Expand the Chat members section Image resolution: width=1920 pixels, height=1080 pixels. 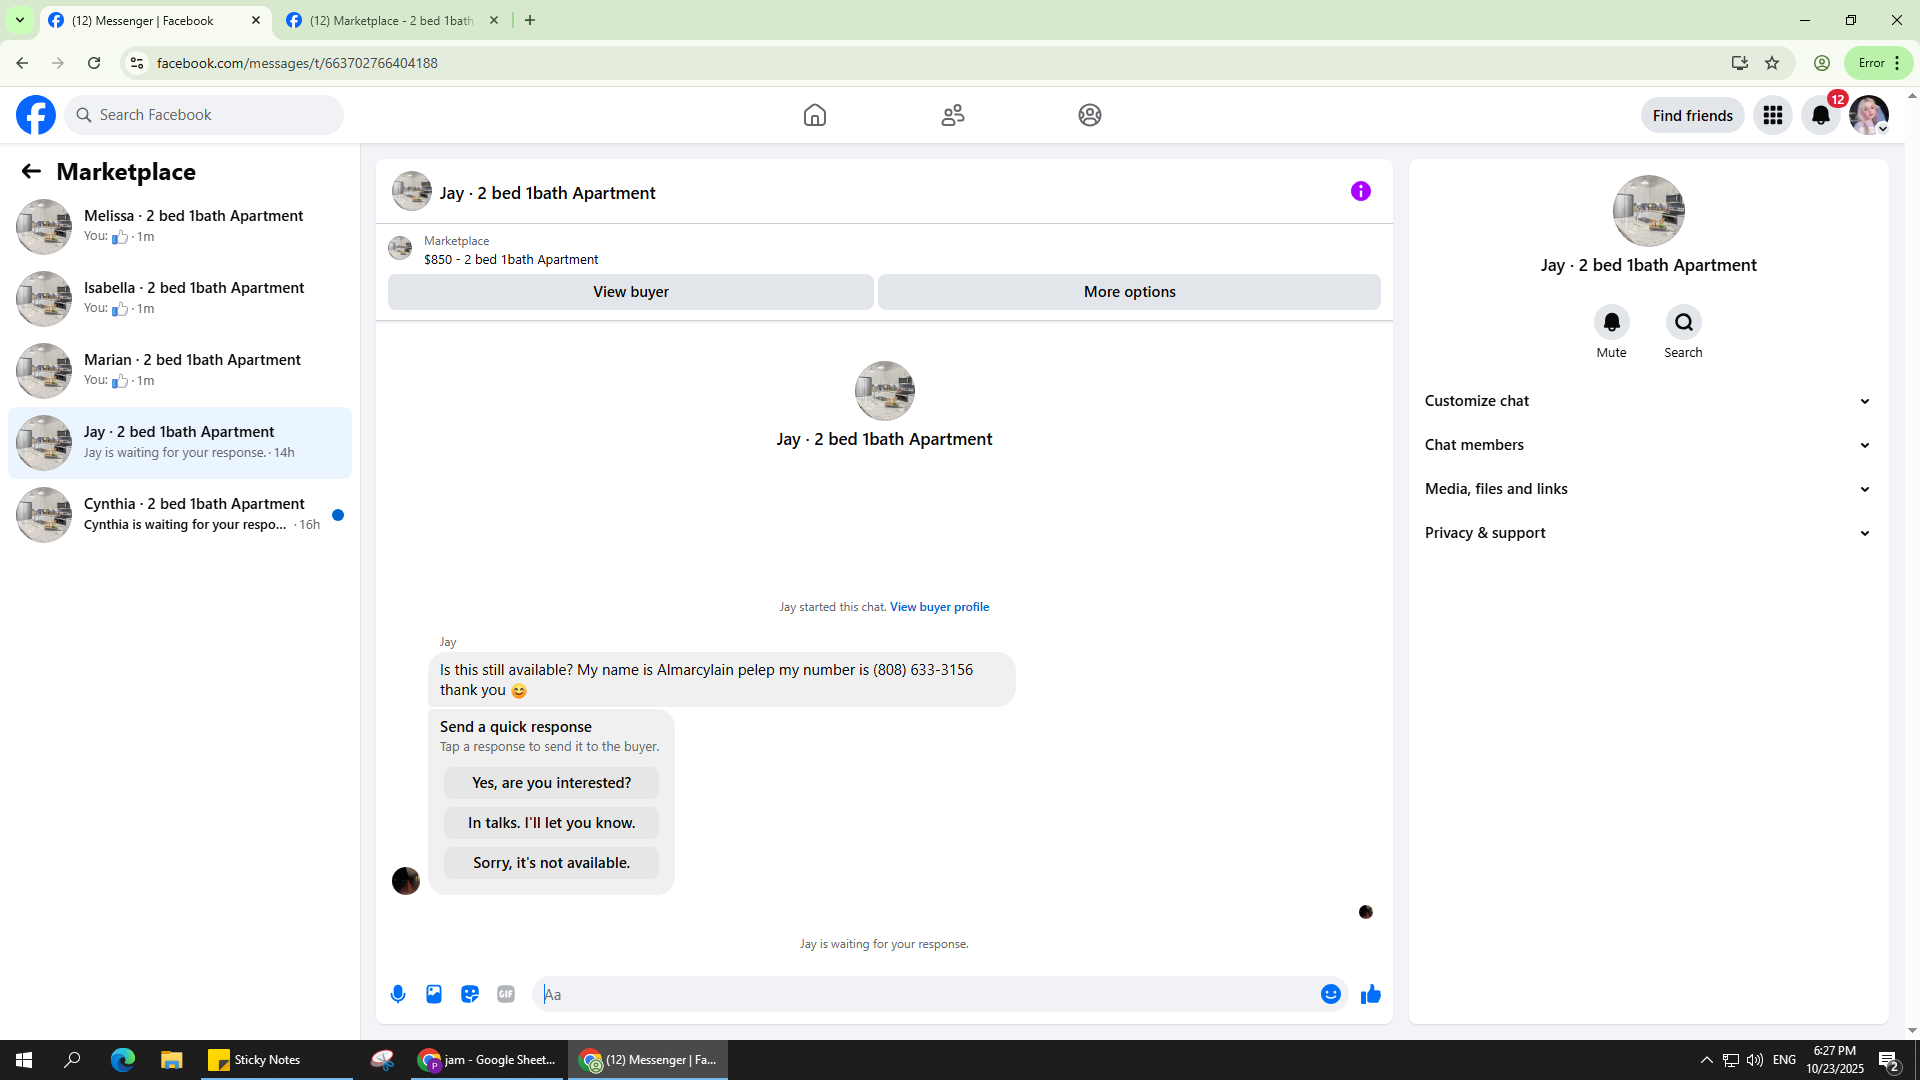(x=1647, y=445)
